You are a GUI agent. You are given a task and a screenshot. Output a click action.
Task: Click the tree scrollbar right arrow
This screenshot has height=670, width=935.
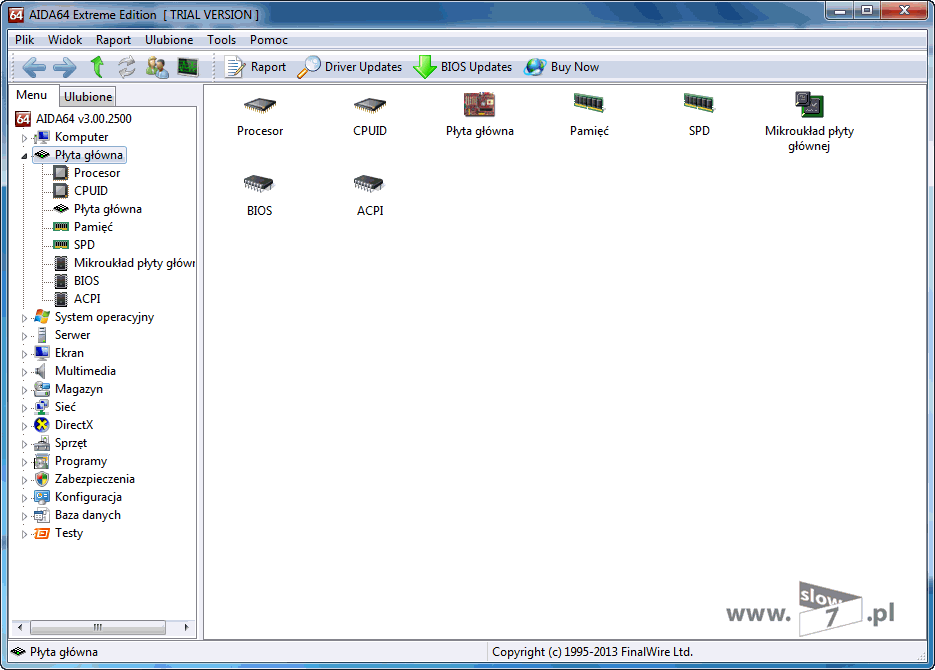[x=187, y=627]
